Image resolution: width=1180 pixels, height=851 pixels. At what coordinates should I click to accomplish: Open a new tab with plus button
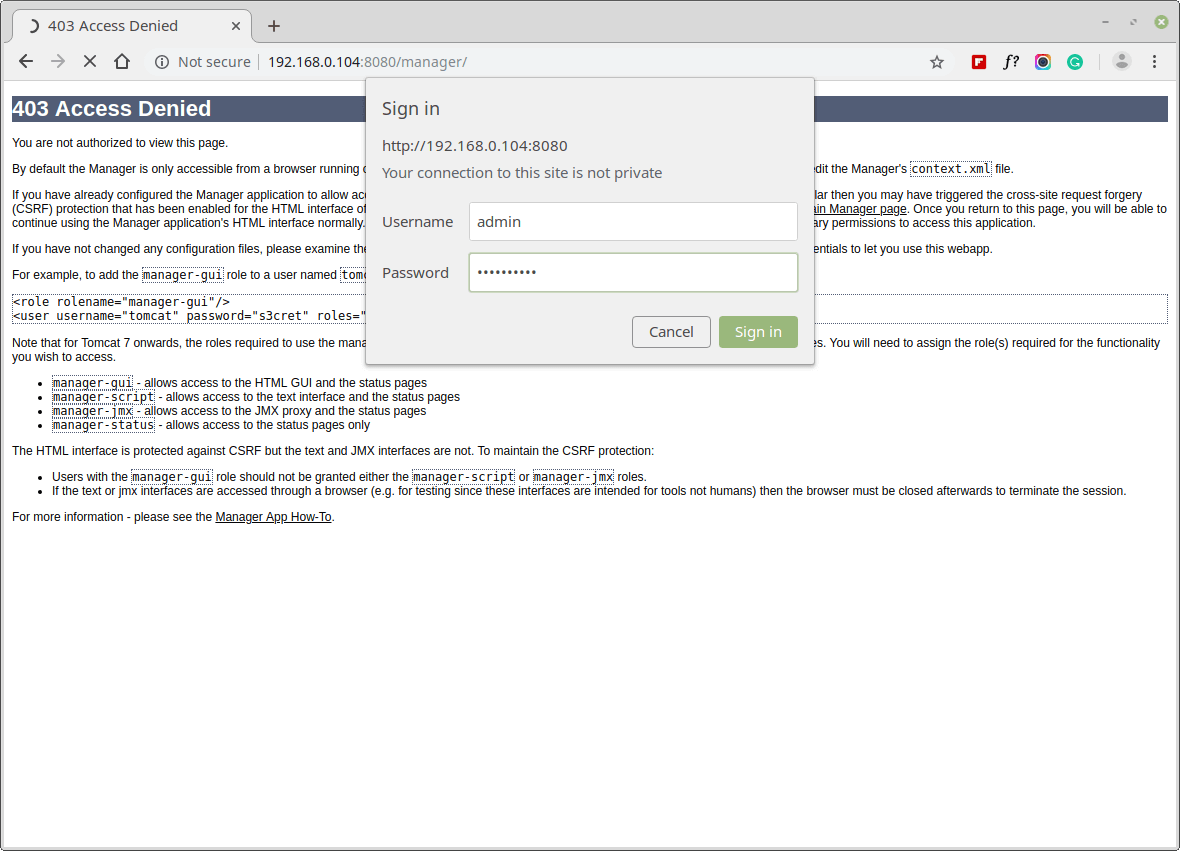(274, 26)
